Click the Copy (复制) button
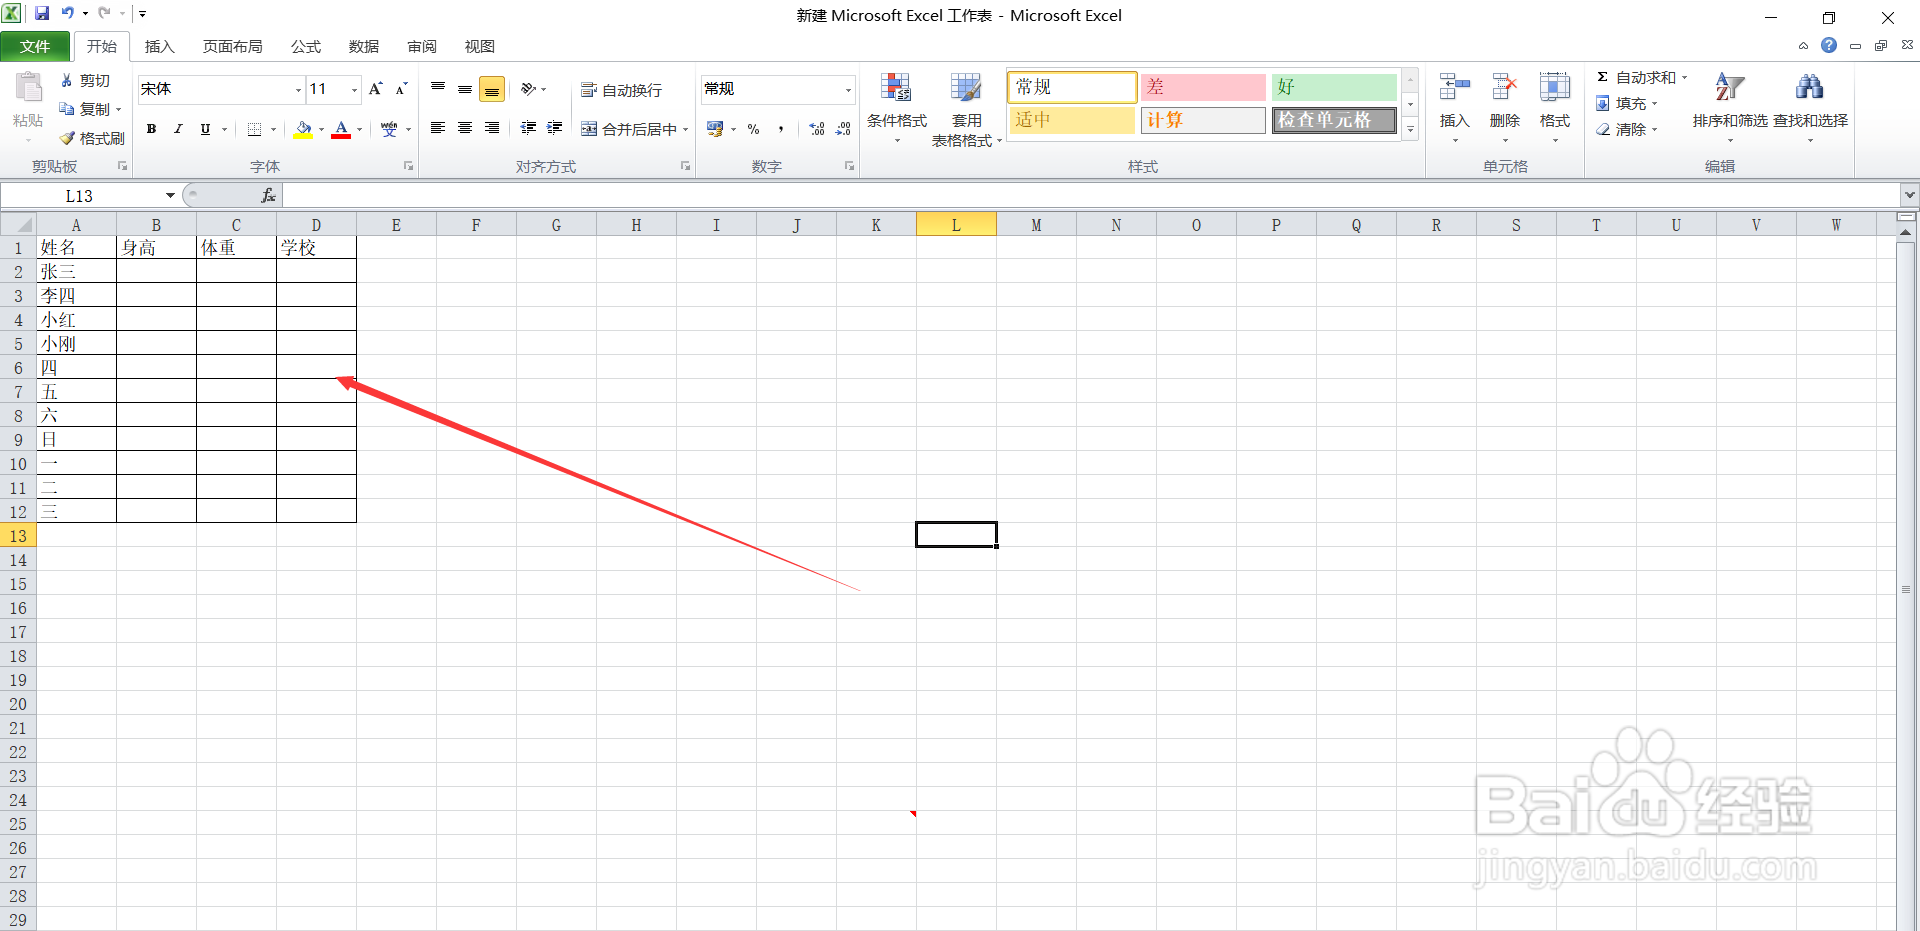Viewport: 1920px width, 931px height. click(86, 109)
